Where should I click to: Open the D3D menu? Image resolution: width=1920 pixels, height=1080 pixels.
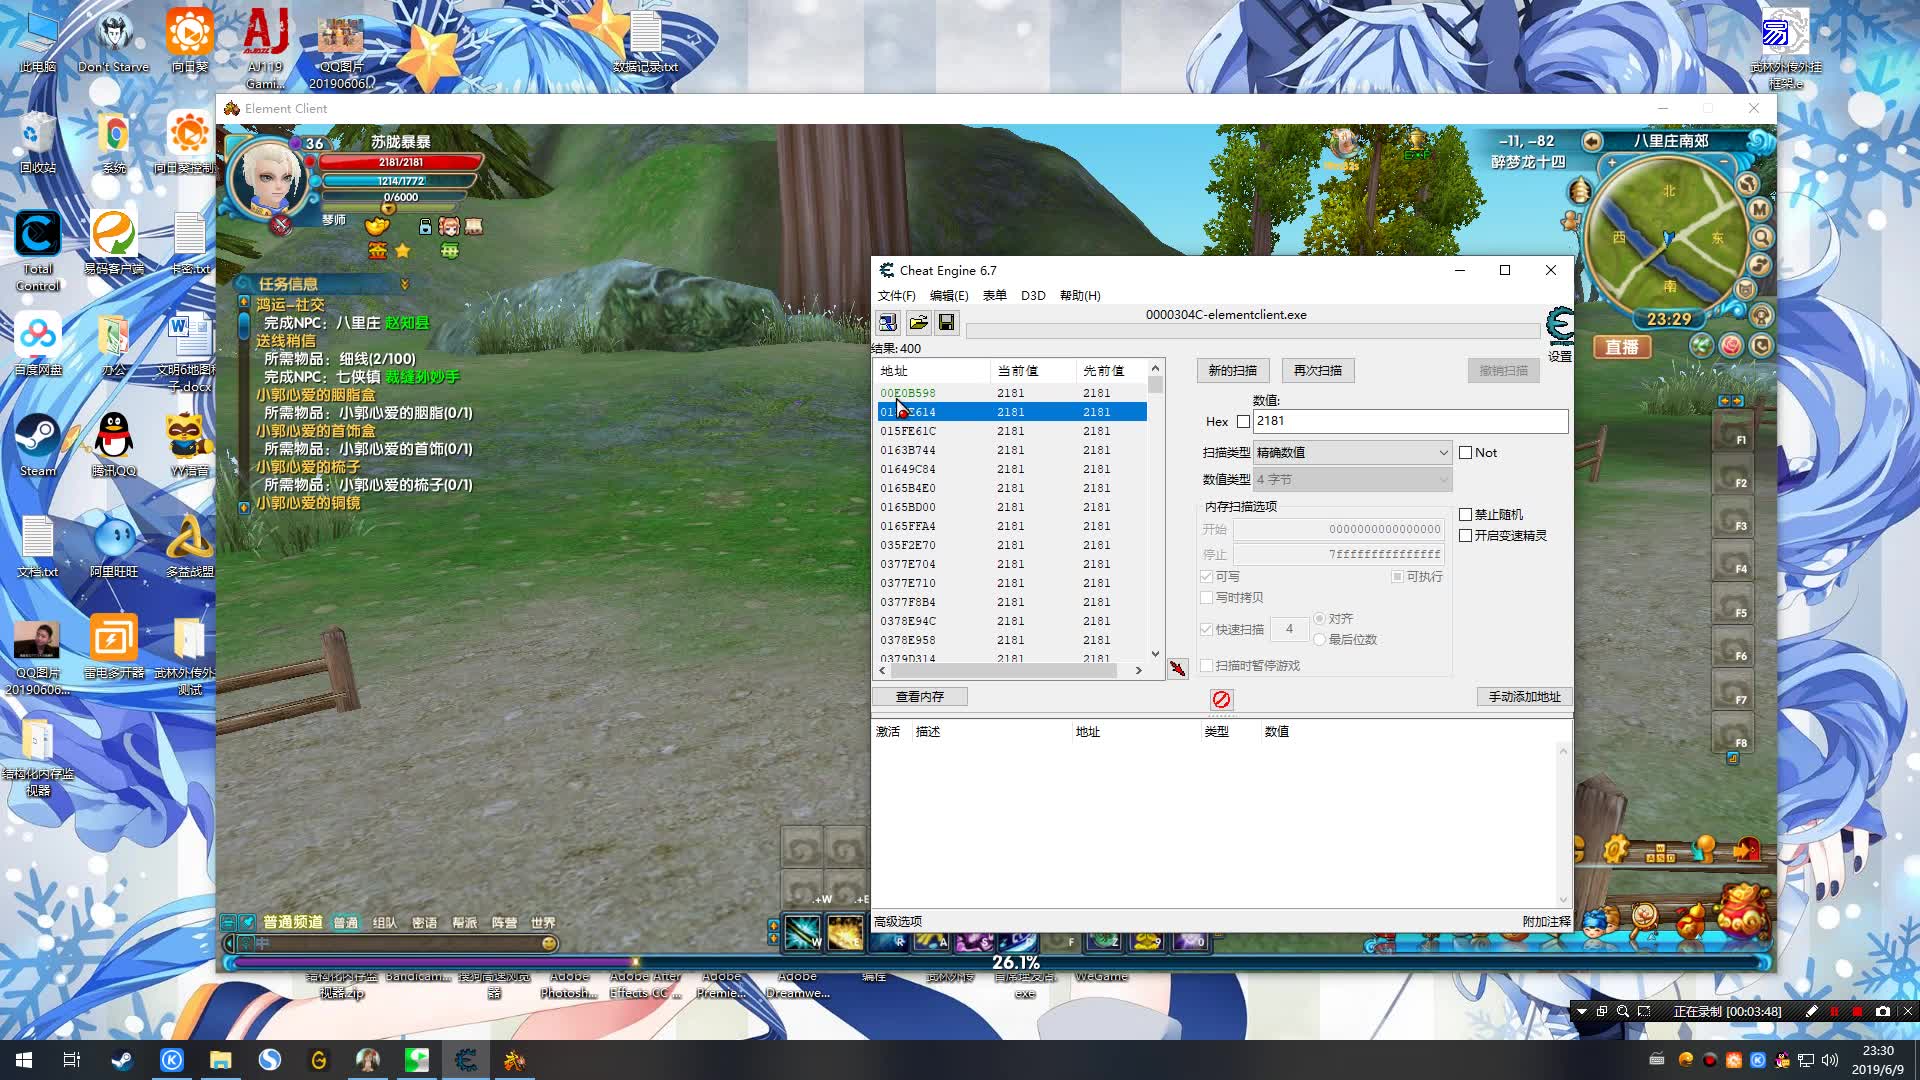[1033, 296]
